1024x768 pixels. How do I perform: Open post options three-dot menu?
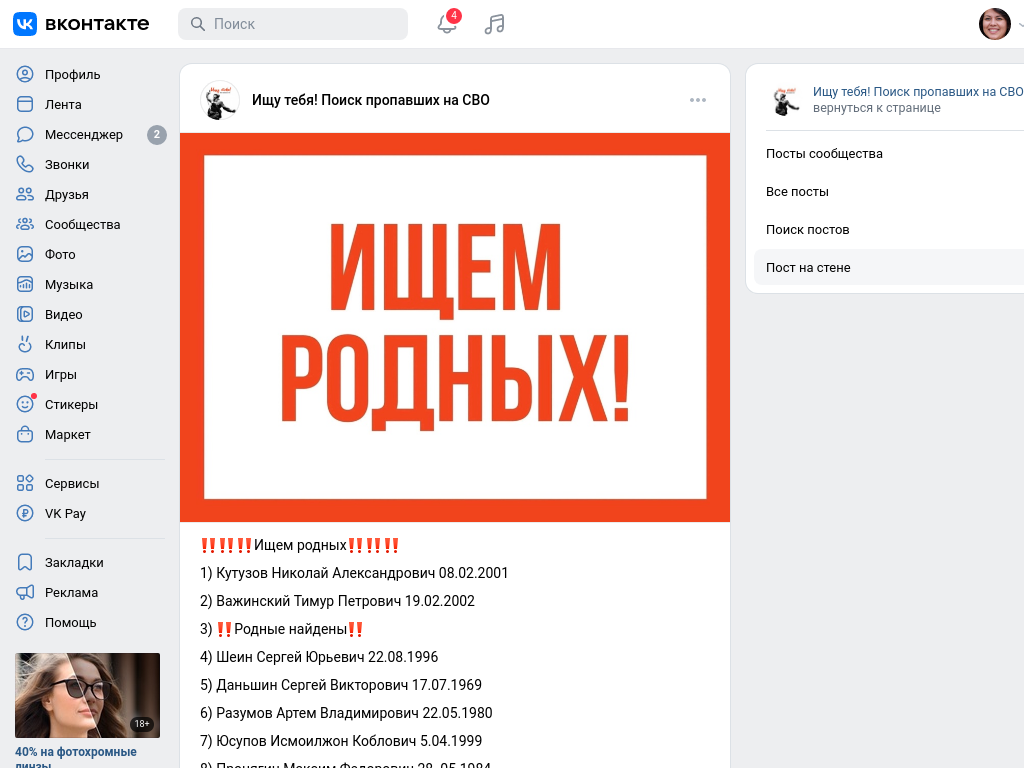click(x=698, y=100)
